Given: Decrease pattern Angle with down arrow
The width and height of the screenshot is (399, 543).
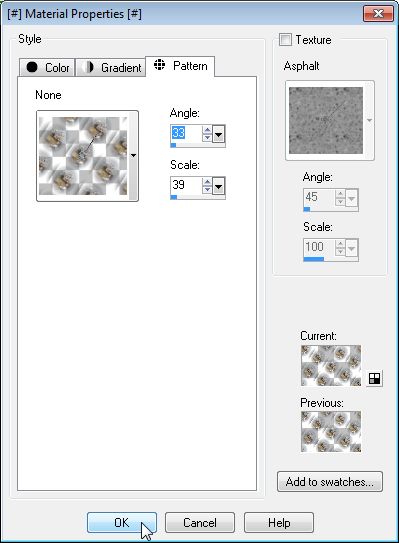Looking at the screenshot, I should pos(207,137).
